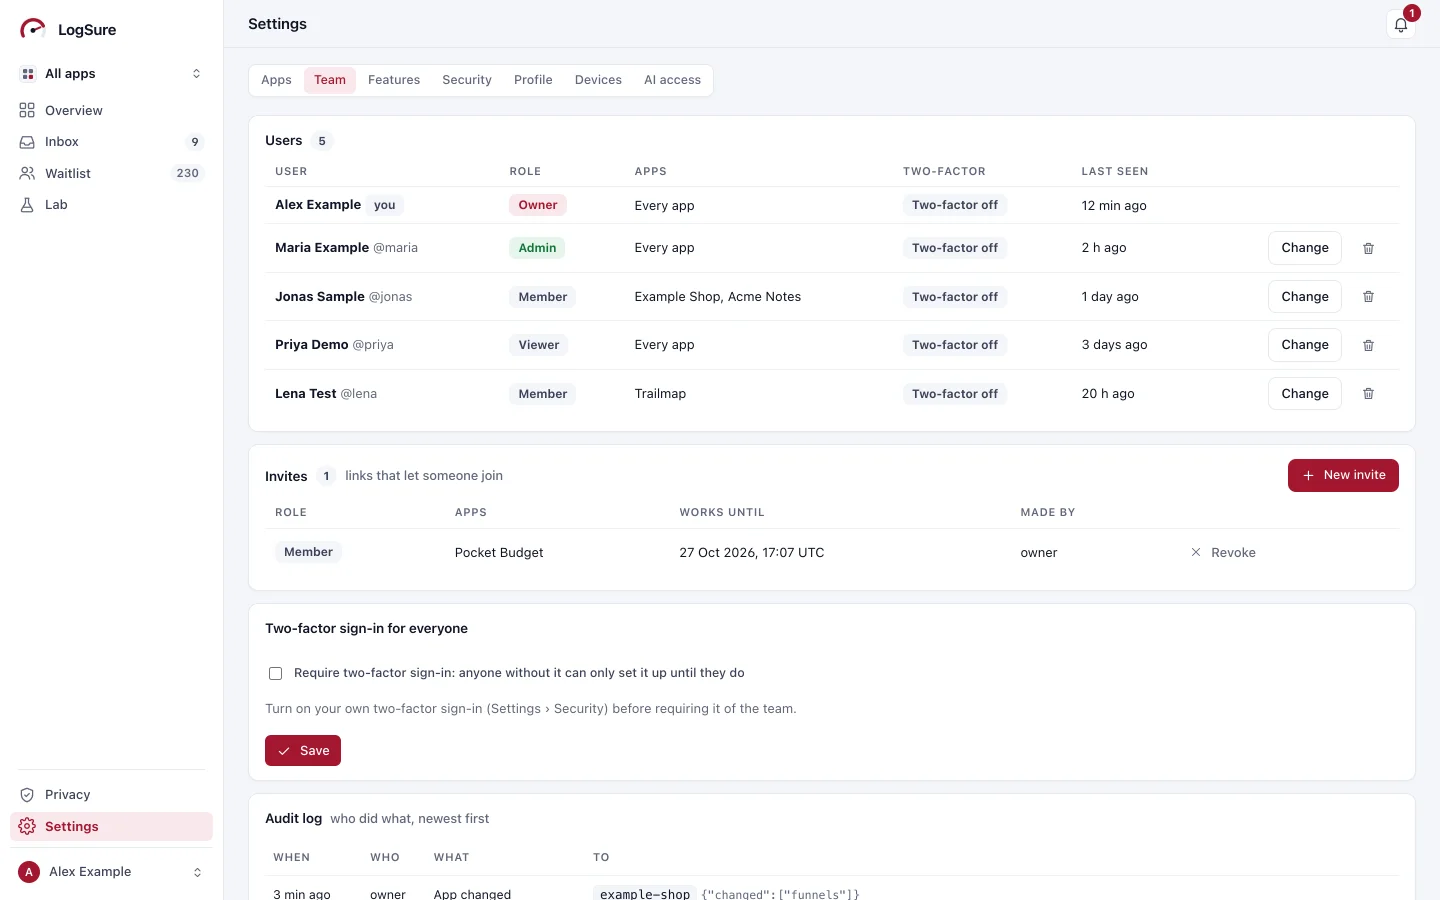Screen dimensions: 1440x900
Task: Click the Waitlist count badge 230
Action: [x=188, y=173]
